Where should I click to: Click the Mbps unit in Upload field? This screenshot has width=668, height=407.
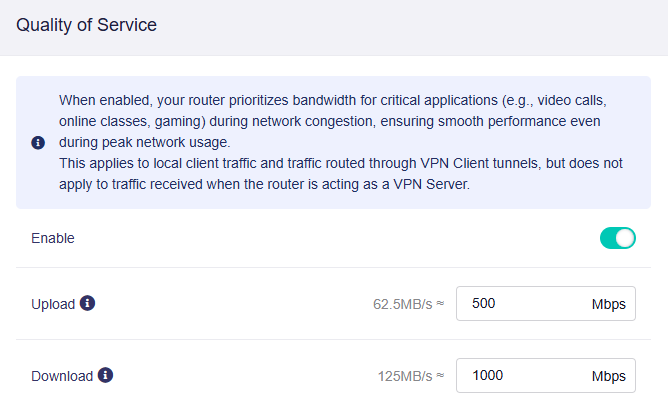608,304
